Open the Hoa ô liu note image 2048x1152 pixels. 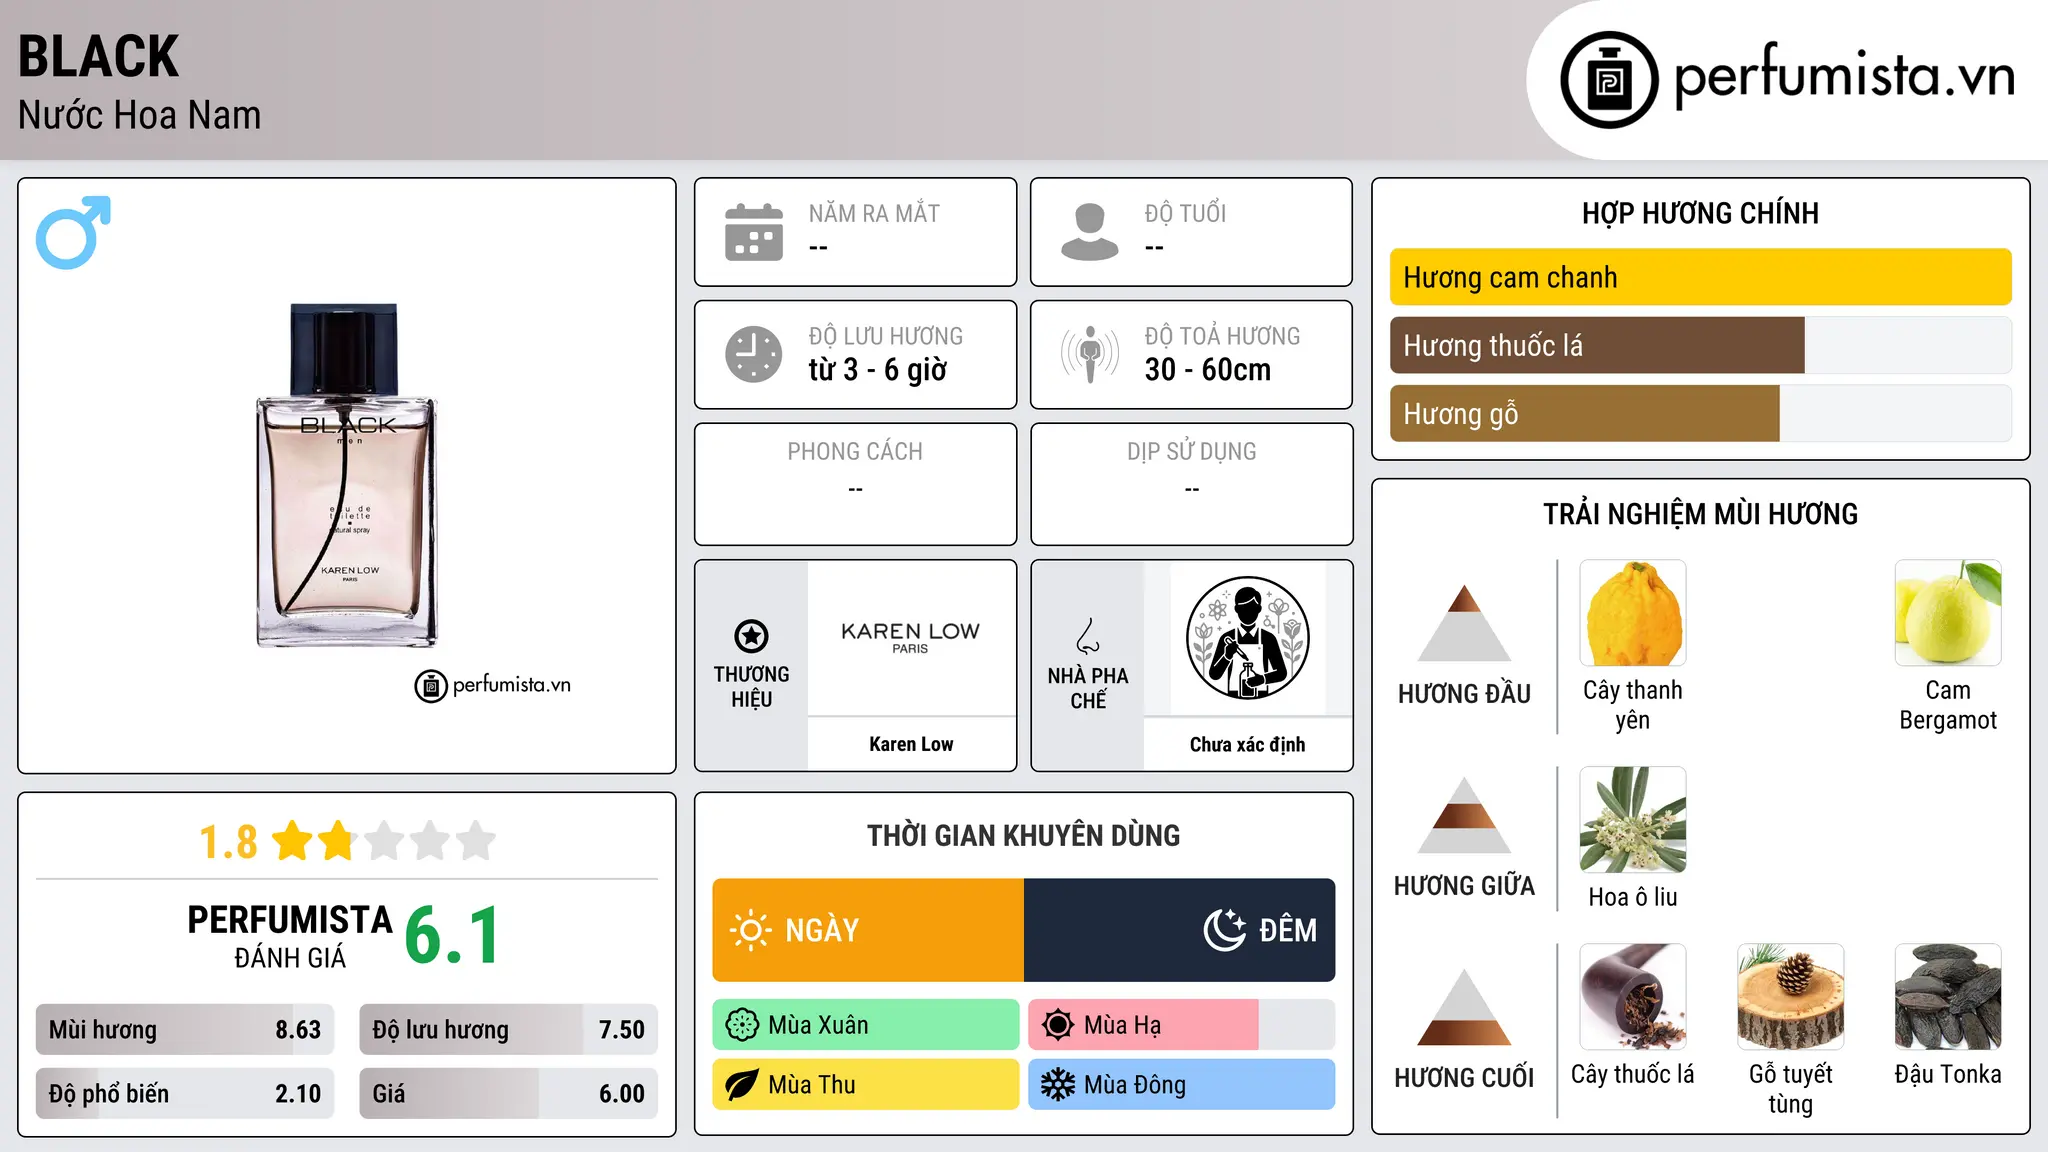(x=1633, y=820)
